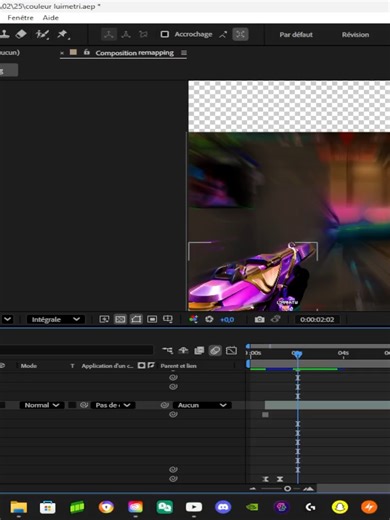This screenshot has height=520, width=390.
Task: Toggle region of interest button
Action: [x=152, y=319]
